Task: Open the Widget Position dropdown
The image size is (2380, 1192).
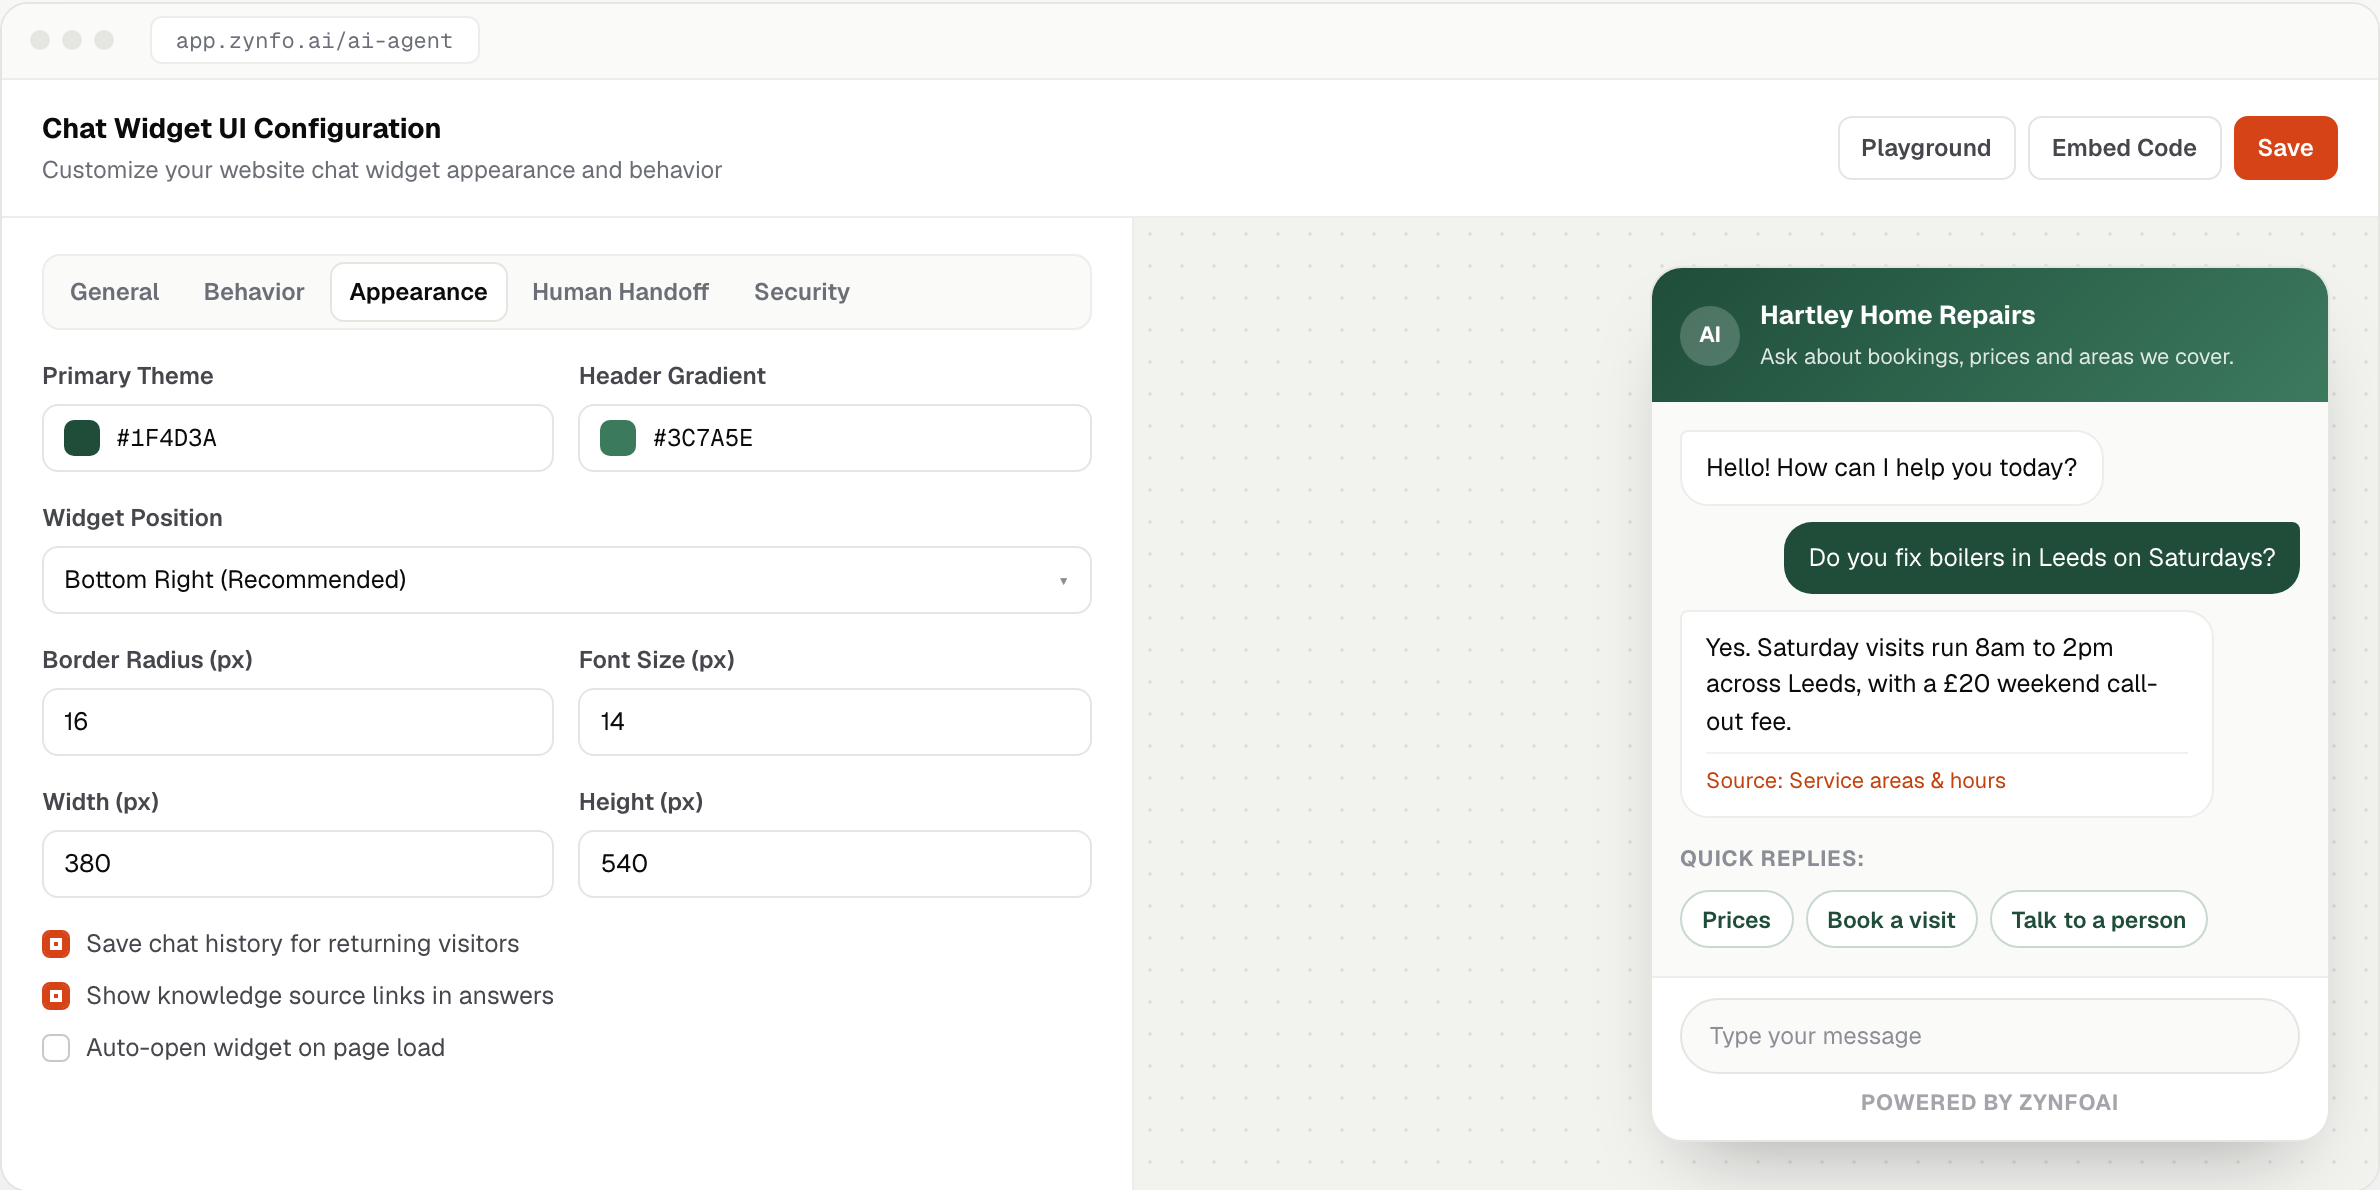Action: click(567, 580)
